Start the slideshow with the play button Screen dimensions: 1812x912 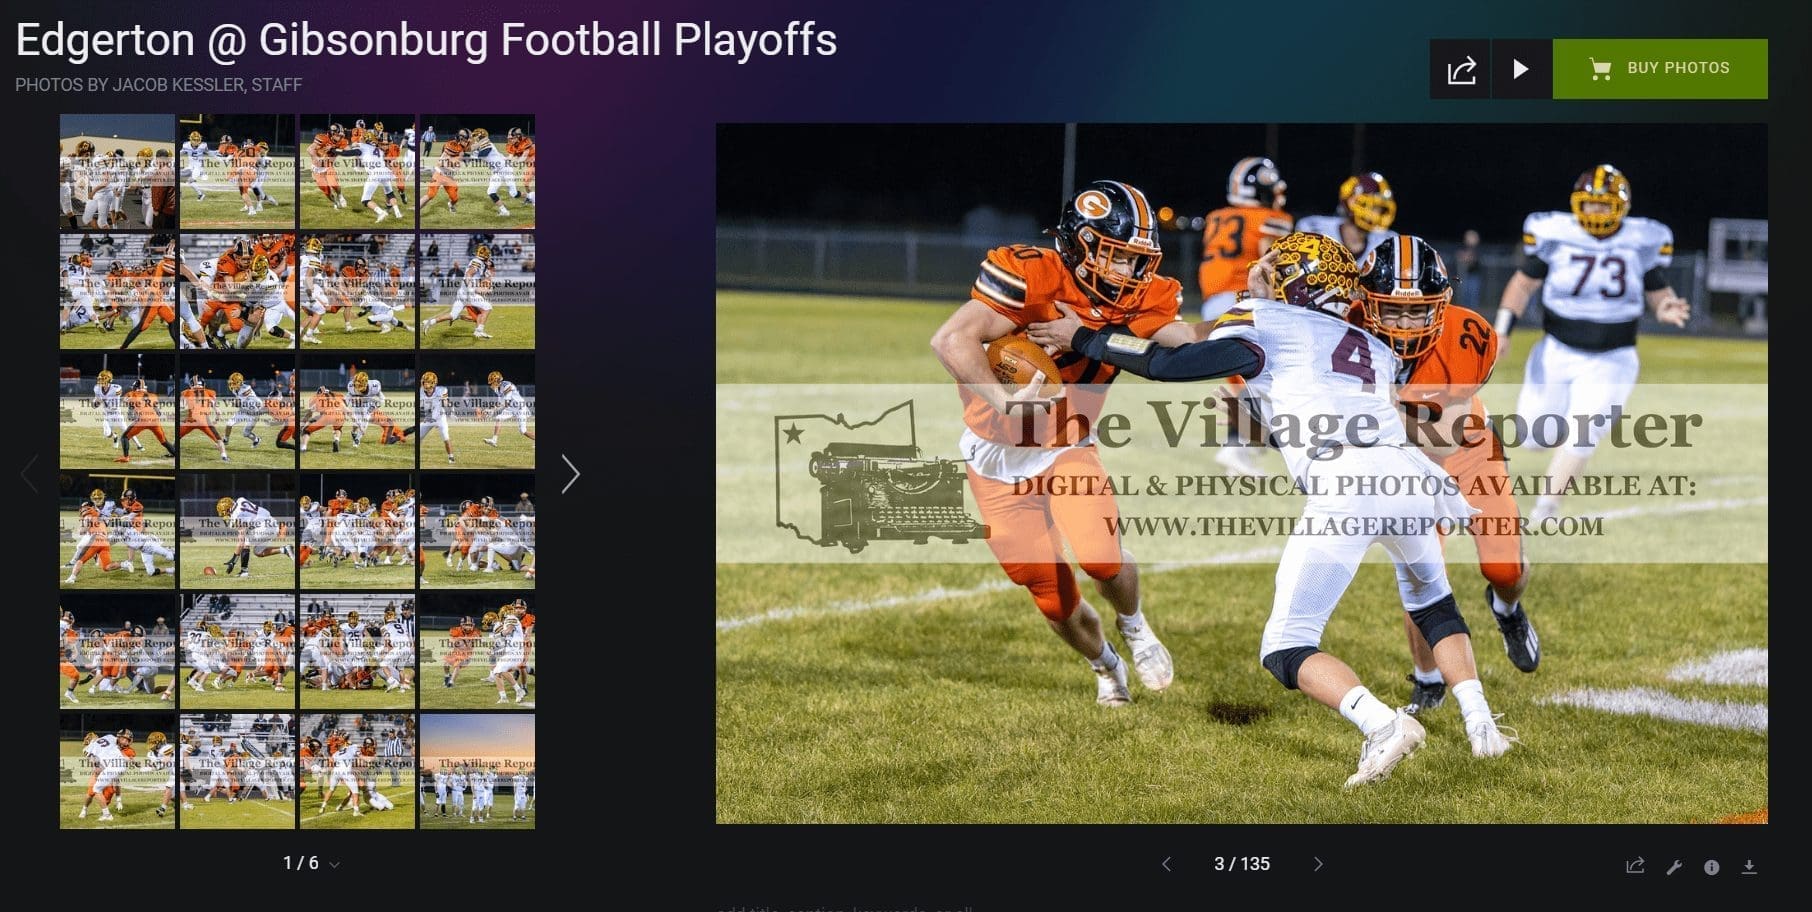click(x=1521, y=69)
